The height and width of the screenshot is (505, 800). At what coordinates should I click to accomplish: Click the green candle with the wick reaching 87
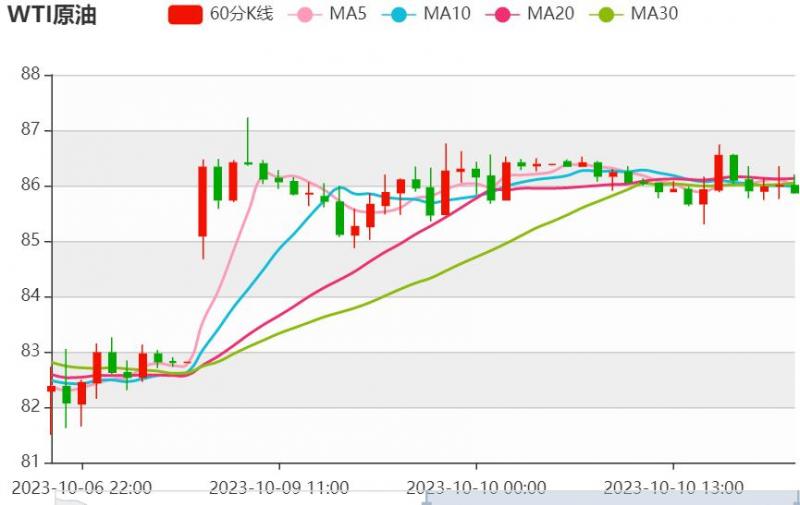point(248,163)
